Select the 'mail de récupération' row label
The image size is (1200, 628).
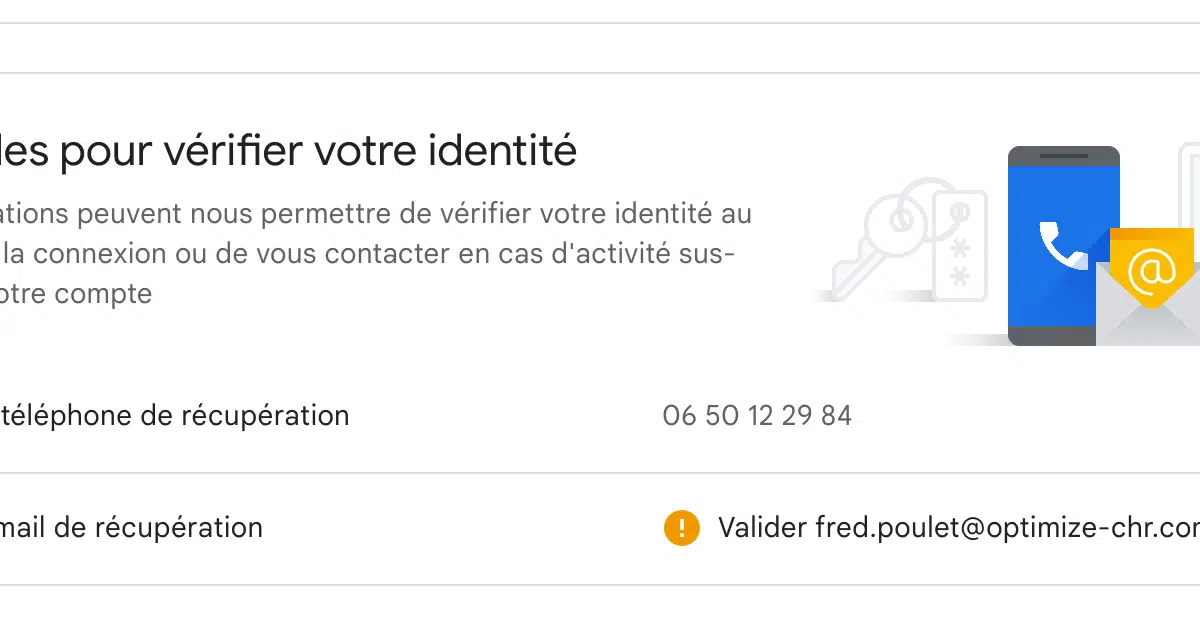coord(131,528)
